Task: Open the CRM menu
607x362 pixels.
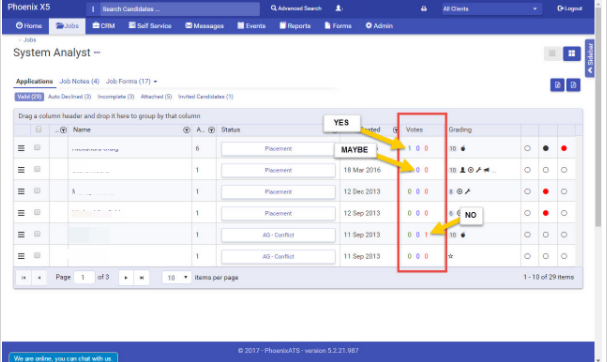Action: click(104, 26)
